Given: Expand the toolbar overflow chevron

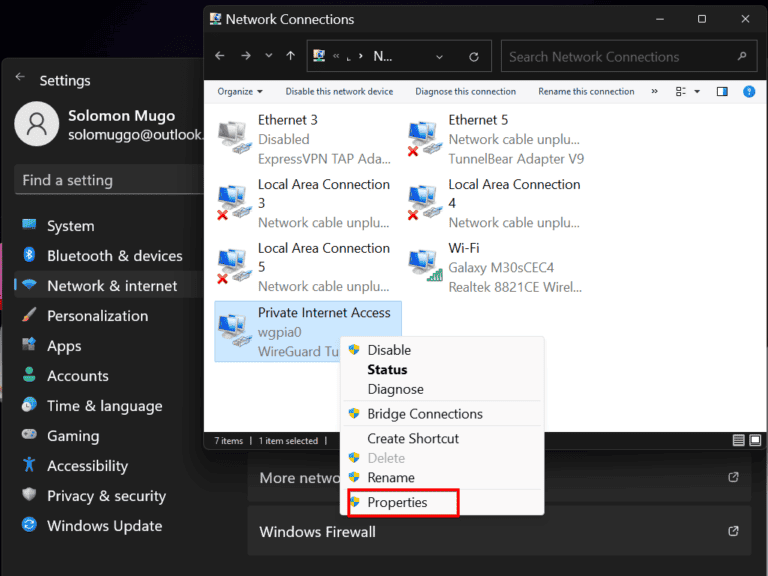Looking at the screenshot, I should point(655,91).
